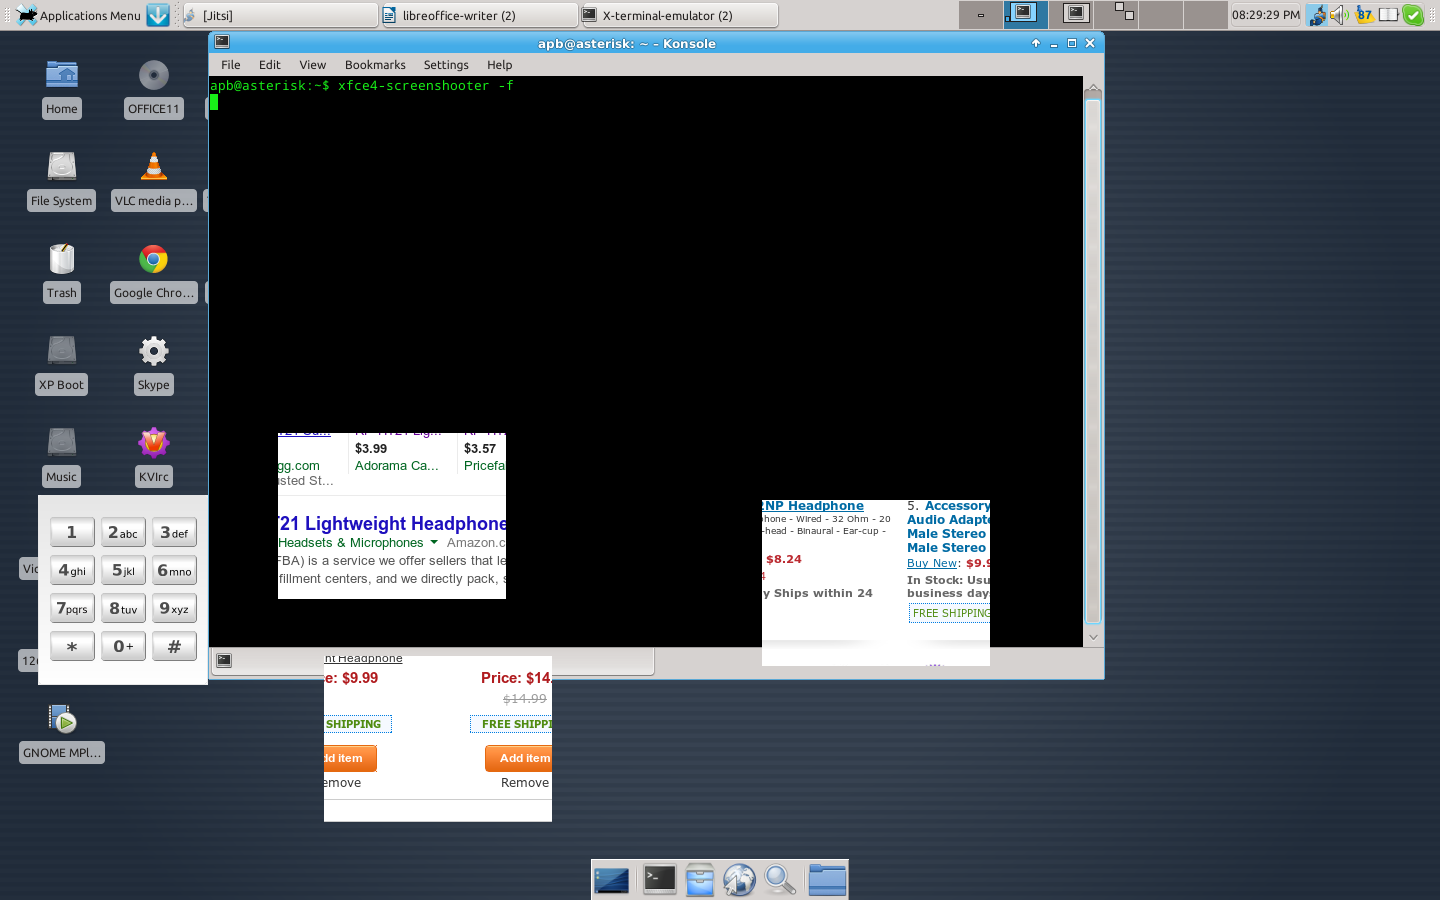Click the orange Add item button
Image resolution: width=1440 pixels, height=900 pixels.
(x=518, y=758)
